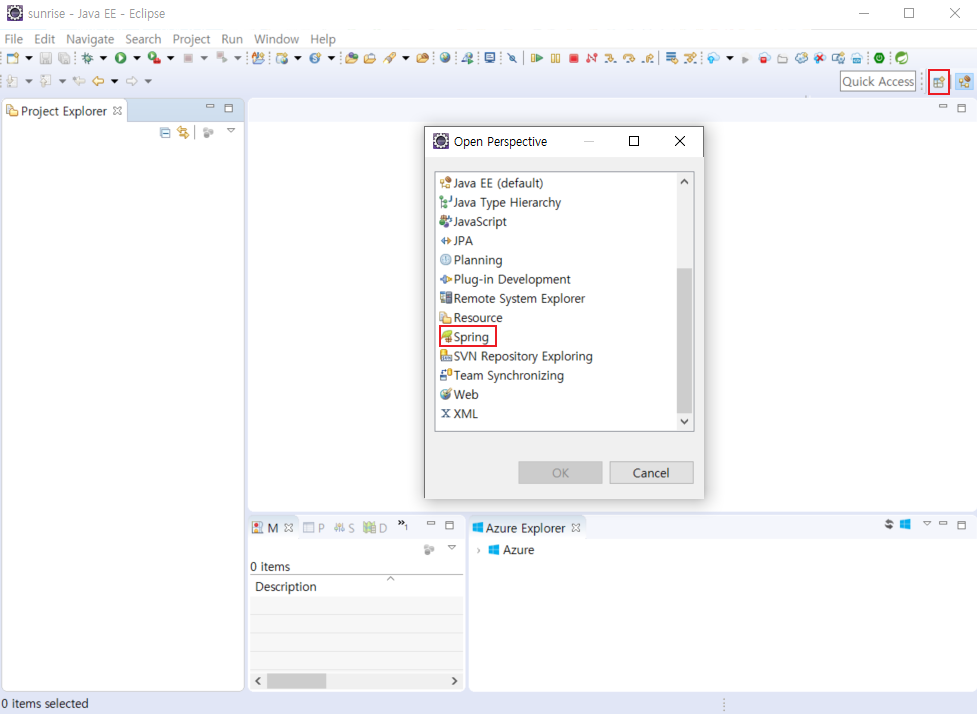
Task: Select the Azure item in Azure Explorer
Action: [x=518, y=550]
